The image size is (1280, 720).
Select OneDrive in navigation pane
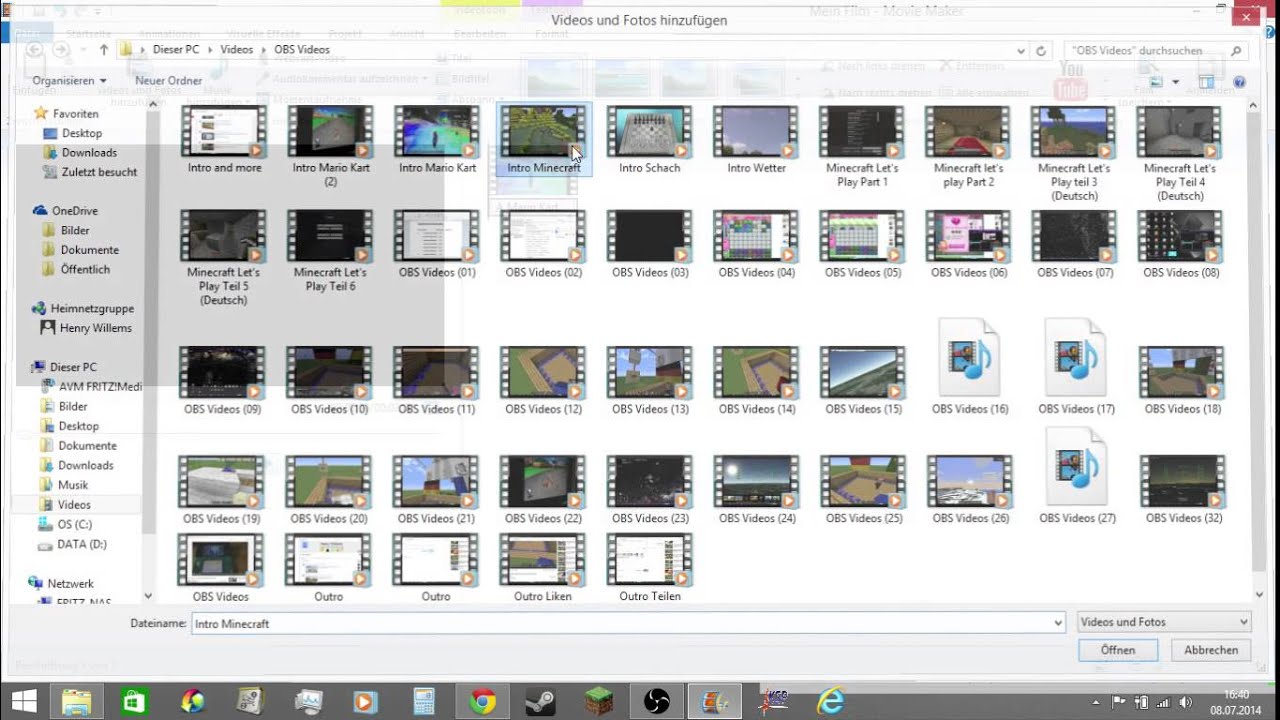74,211
